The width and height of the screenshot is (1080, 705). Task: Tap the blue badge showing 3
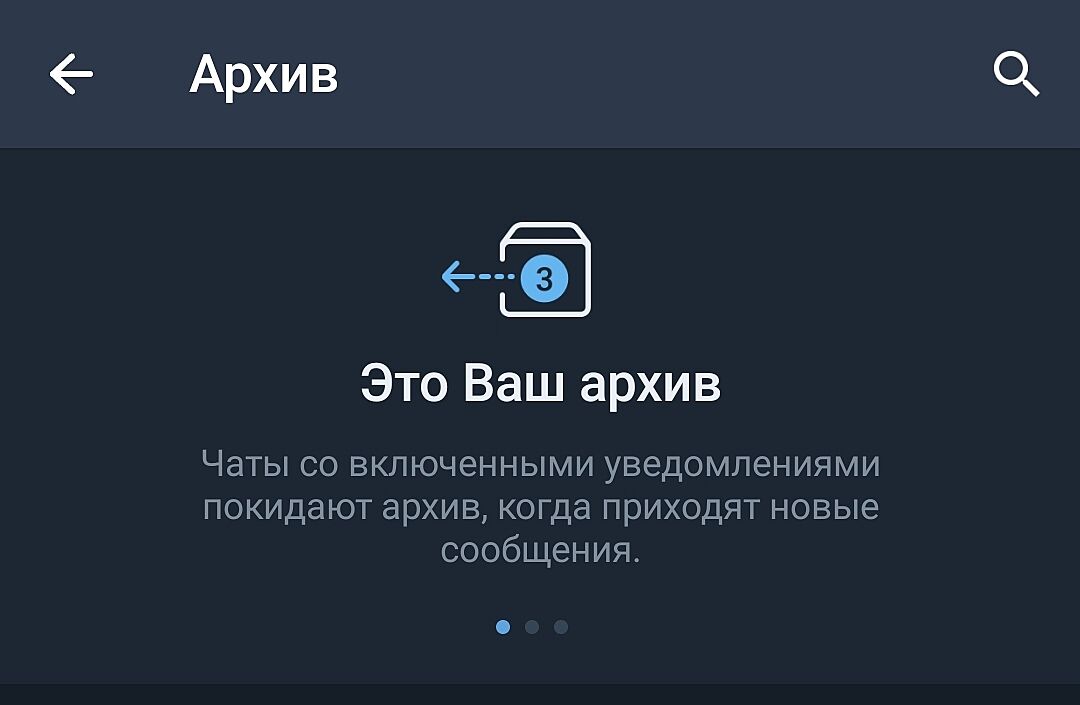coord(544,279)
